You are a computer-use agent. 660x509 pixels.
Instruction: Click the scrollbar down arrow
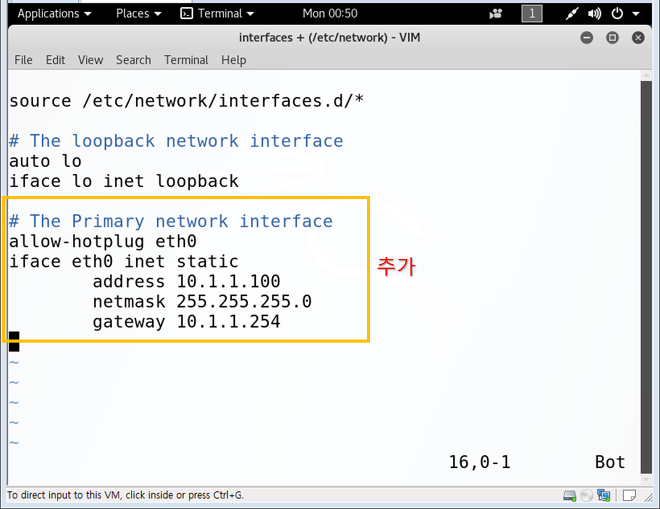(646, 480)
